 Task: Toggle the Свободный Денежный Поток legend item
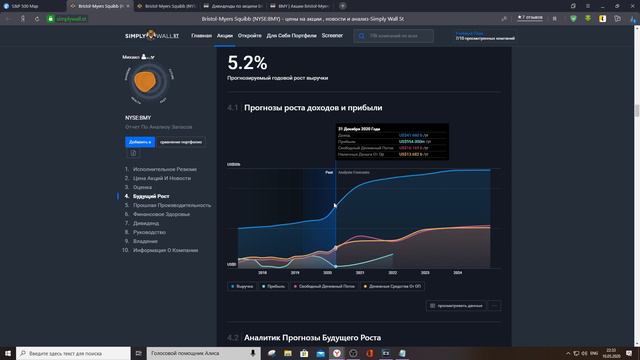tap(324, 287)
